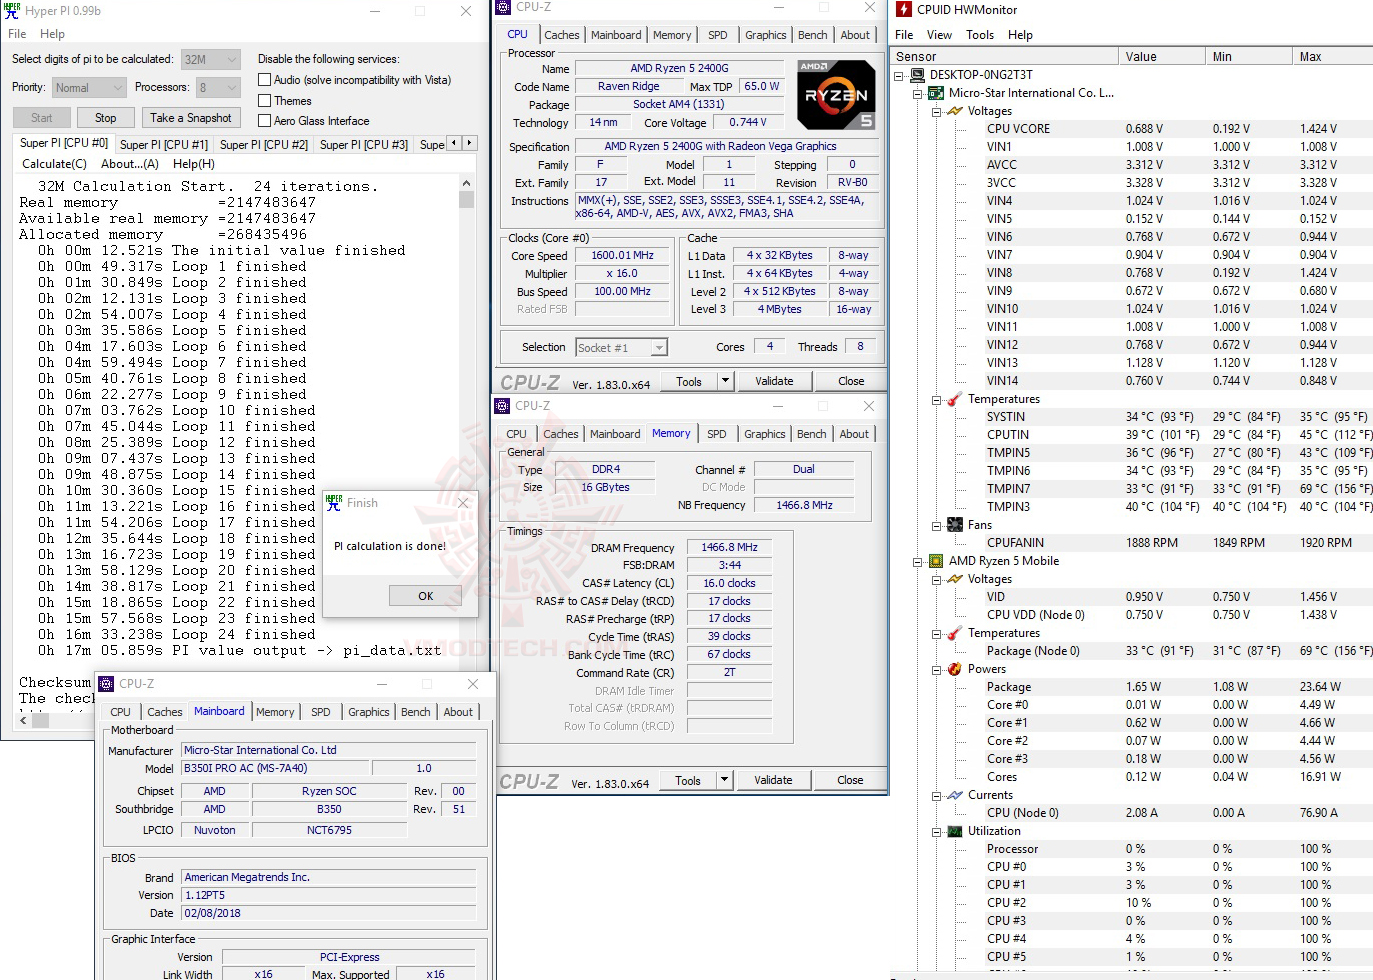1373x980 pixels.
Task: Click the Max column header in HWMonitor
Action: point(1333,57)
